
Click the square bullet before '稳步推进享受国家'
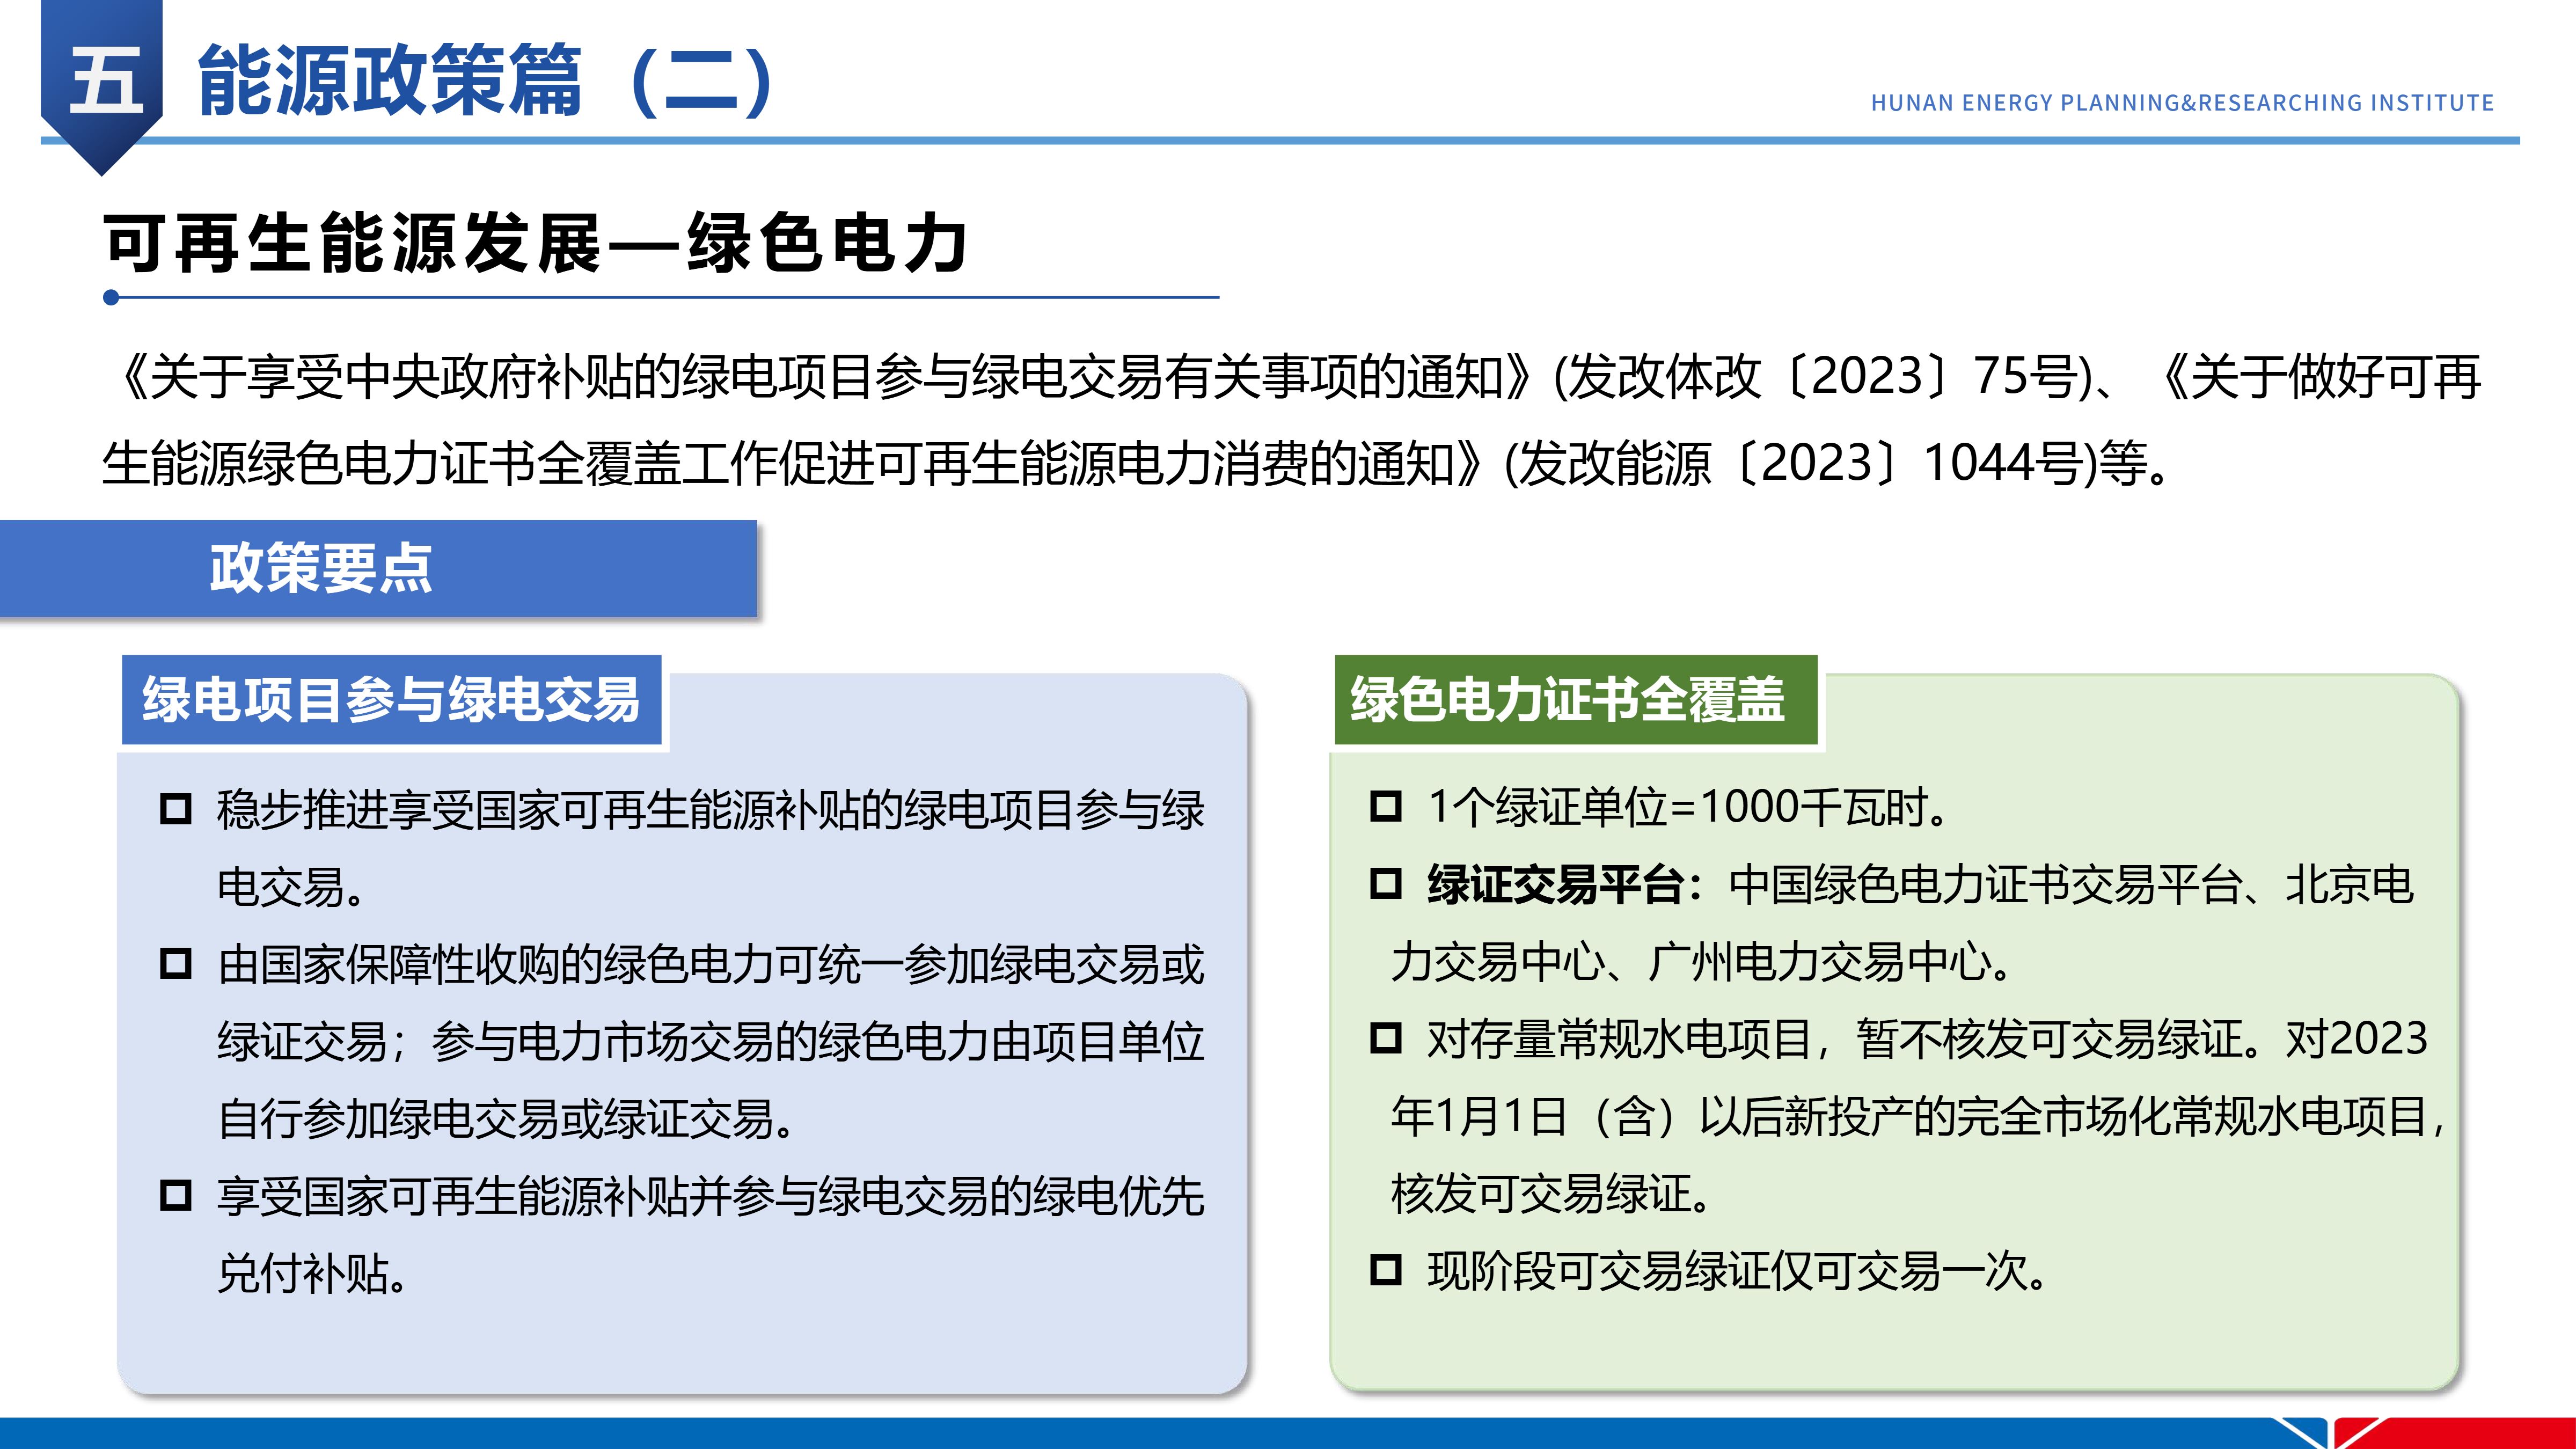(176, 809)
